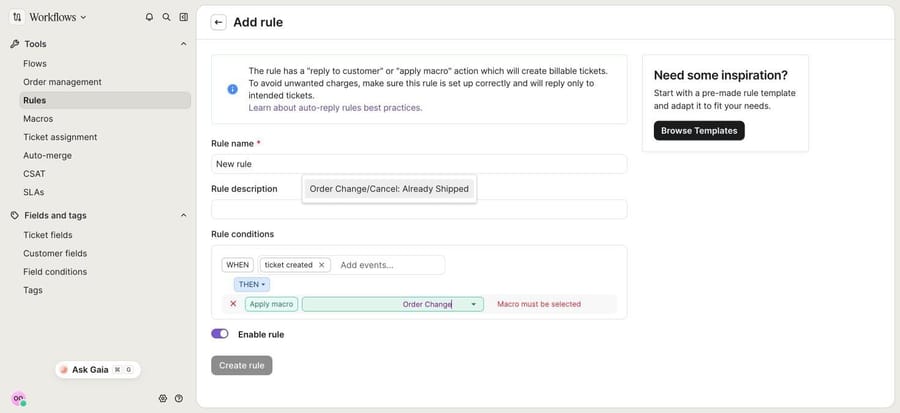Remove the ticket created event tag
The width and height of the screenshot is (900, 413).
[321, 265]
